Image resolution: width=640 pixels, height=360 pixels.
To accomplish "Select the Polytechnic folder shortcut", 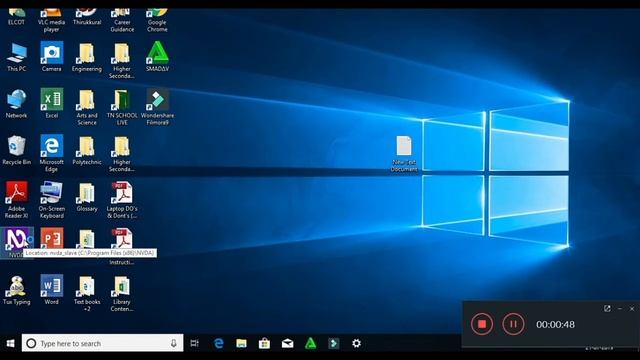I will pos(87,150).
